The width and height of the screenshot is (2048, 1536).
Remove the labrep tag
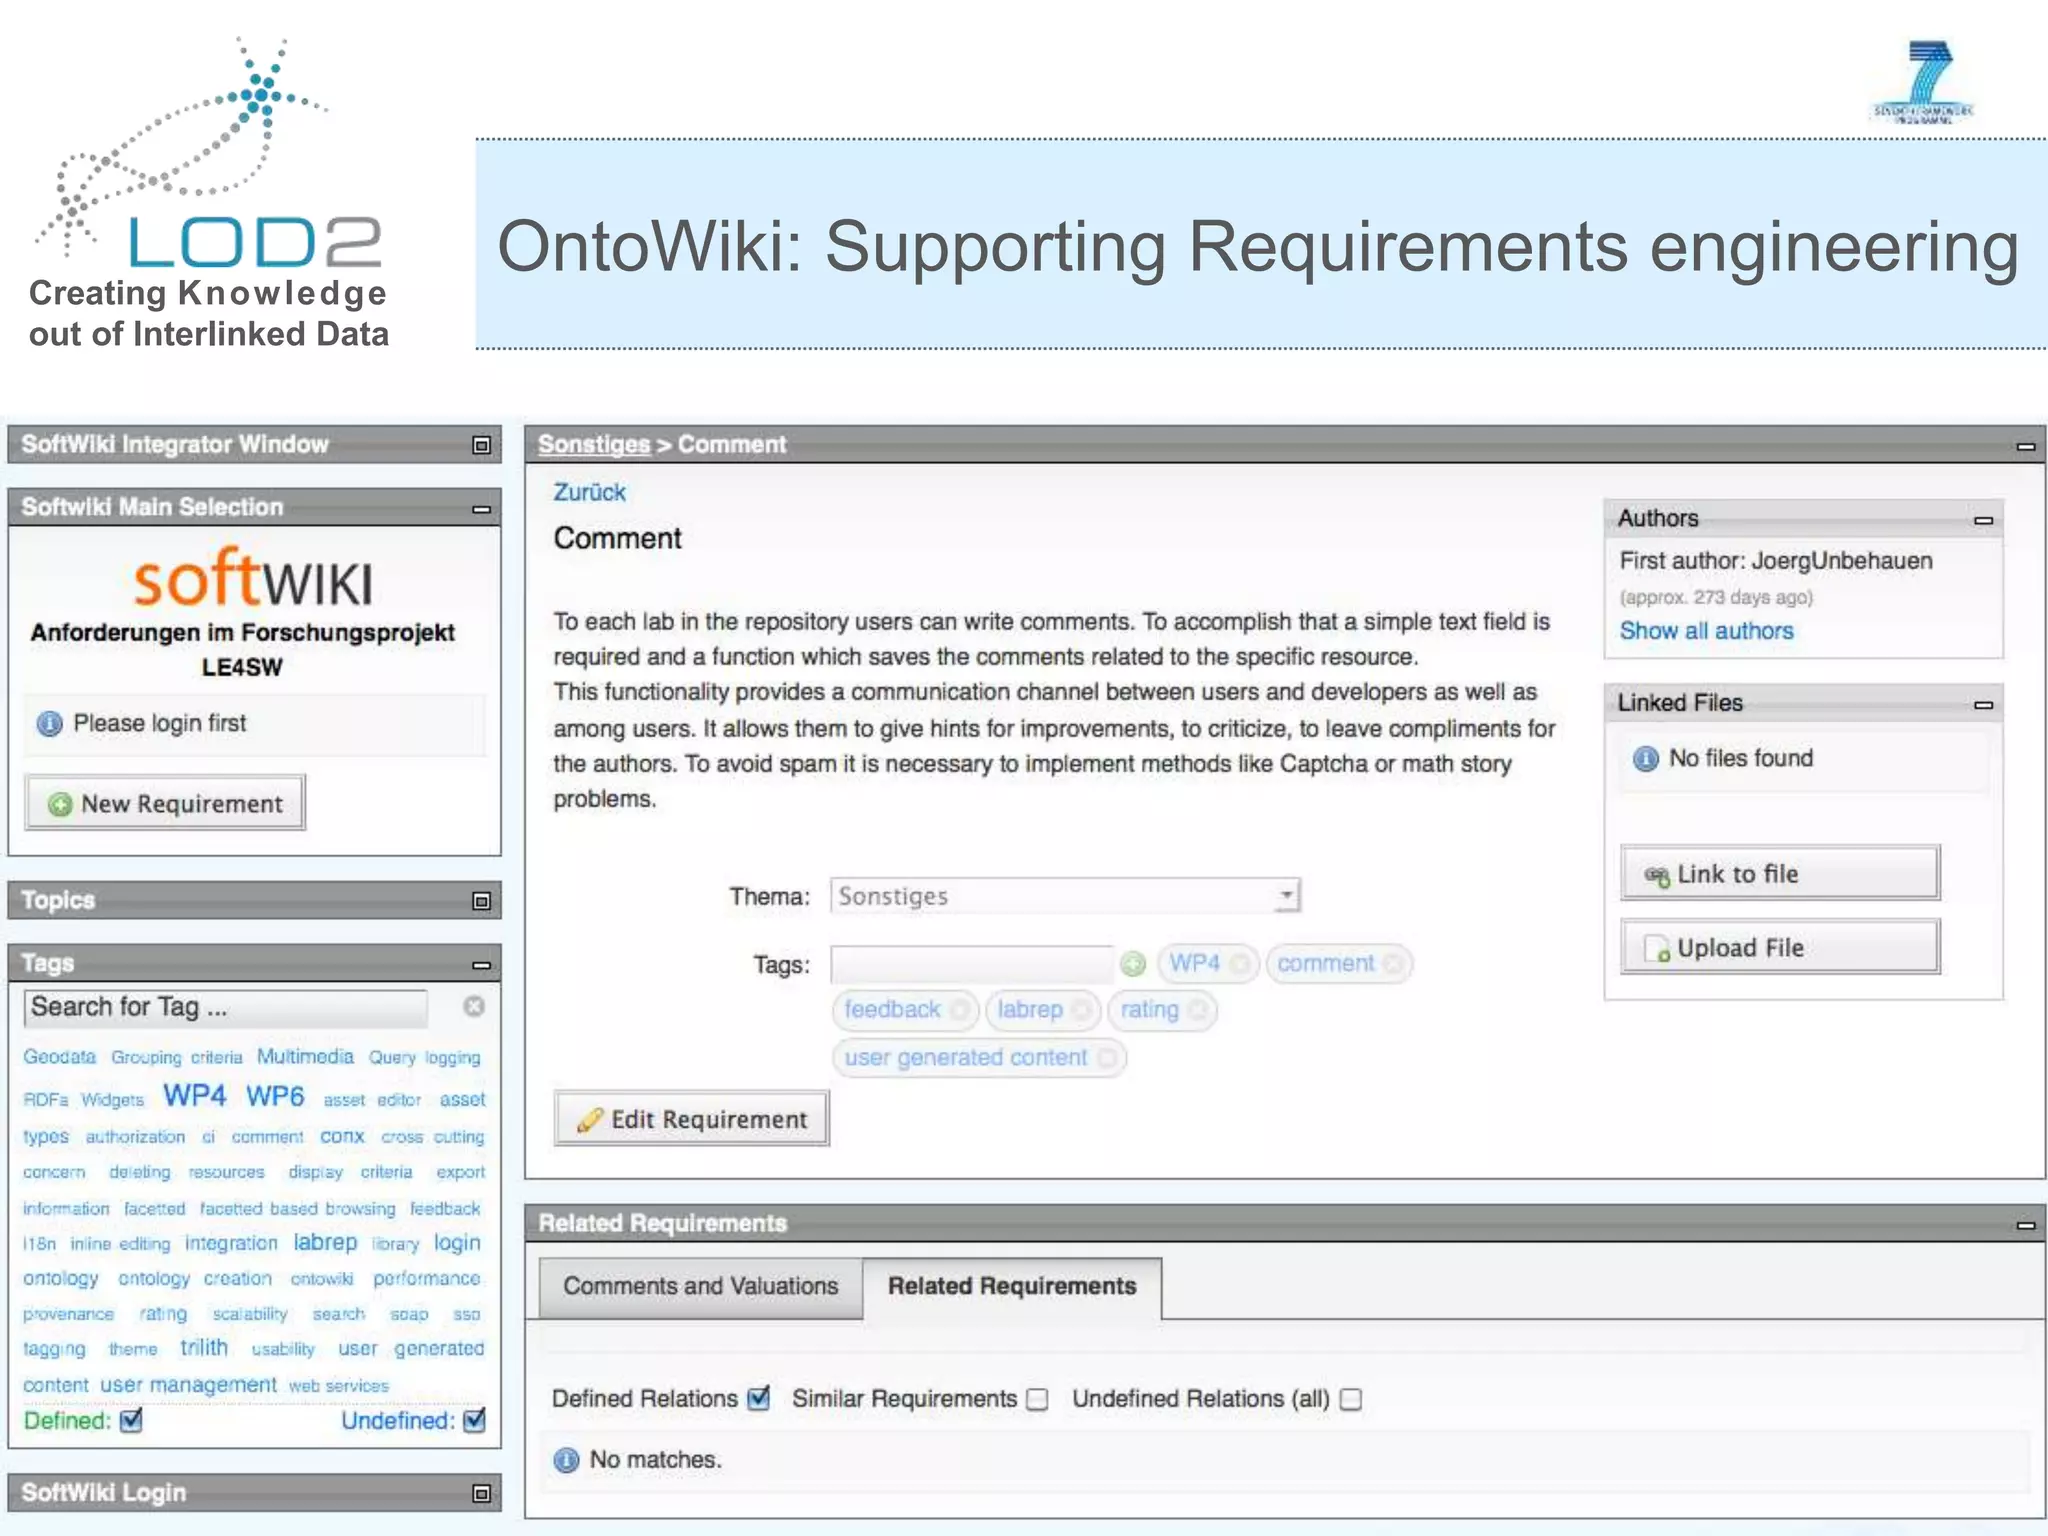1081,1010
